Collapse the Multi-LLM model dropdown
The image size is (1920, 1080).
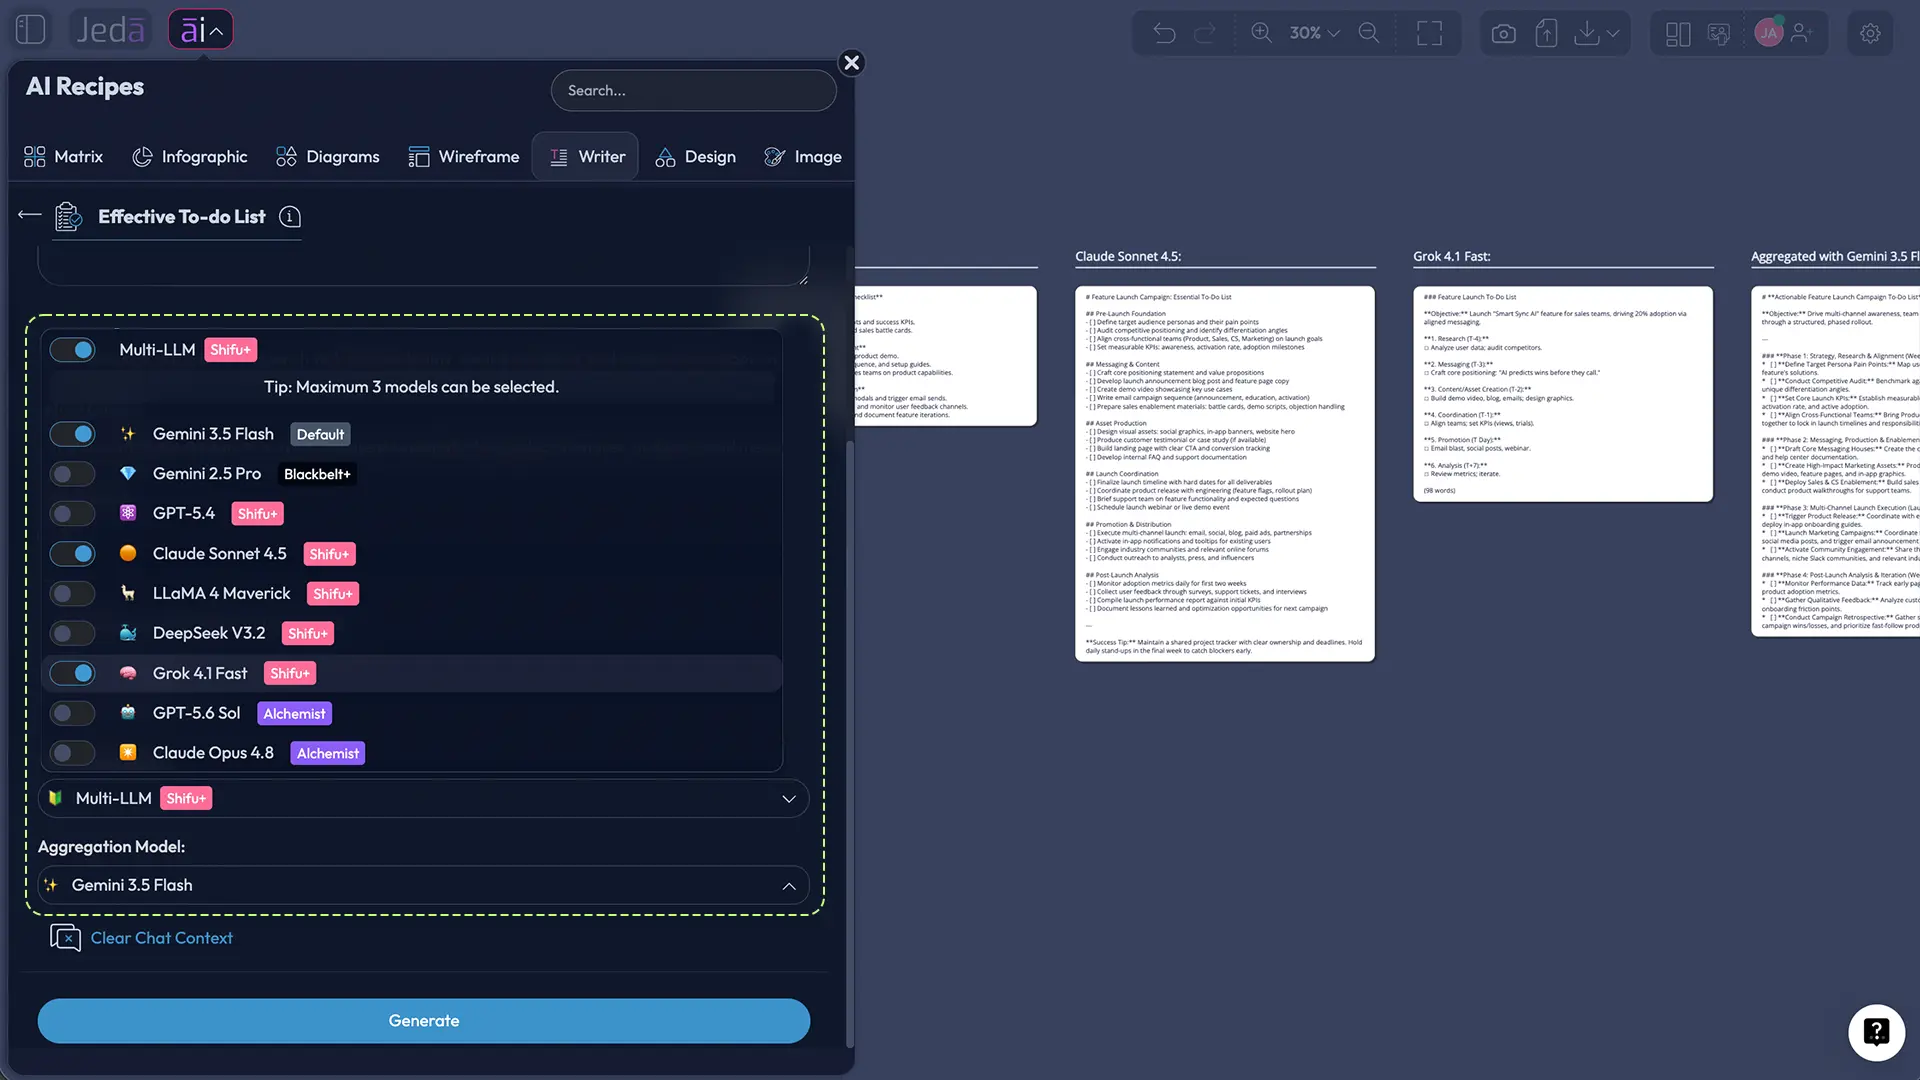(x=423, y=799)
